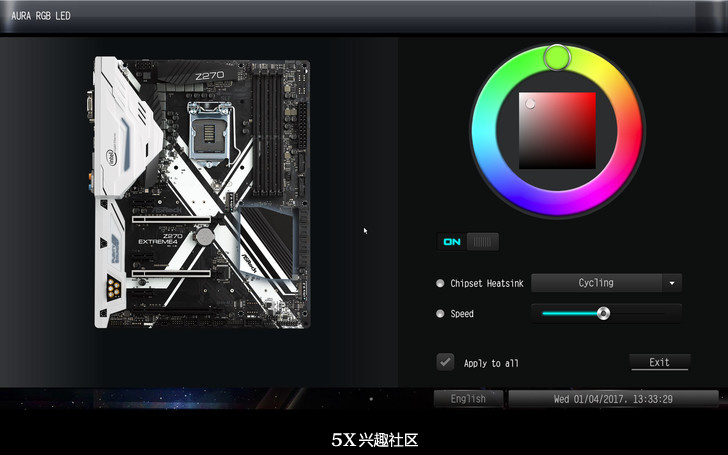
Task: Click the AURA RGB LED title text
Action: 41,16
